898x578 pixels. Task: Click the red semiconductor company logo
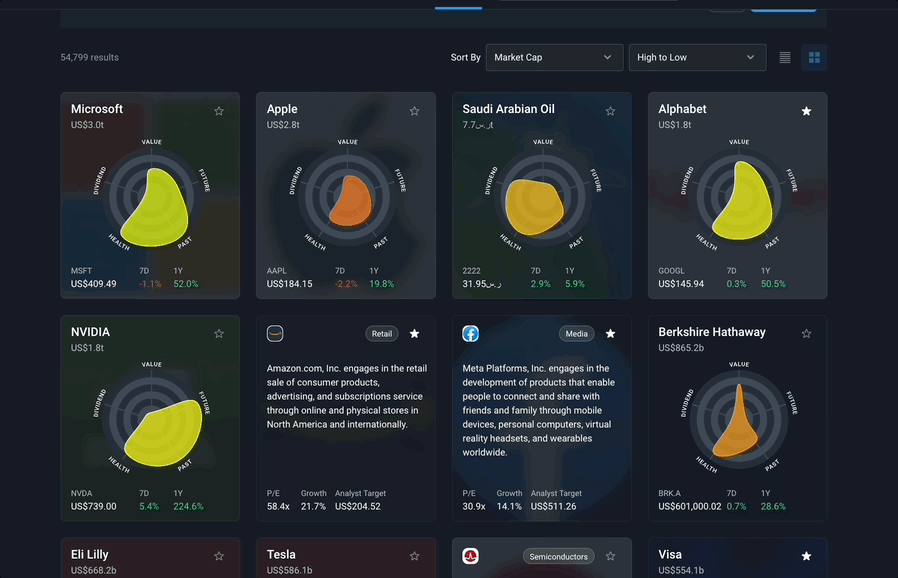(471, 556)
